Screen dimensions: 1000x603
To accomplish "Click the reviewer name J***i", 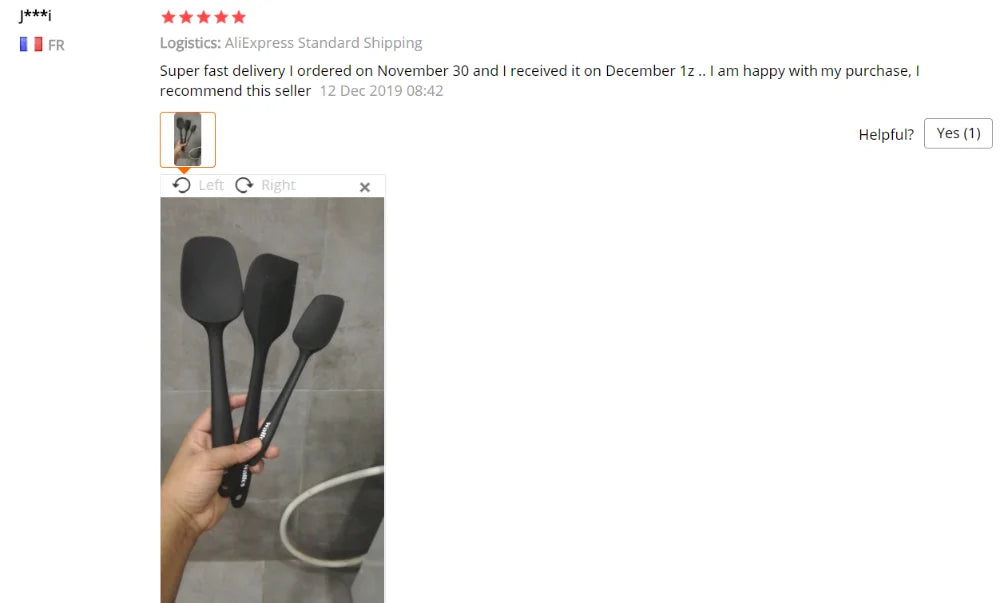I will click(x=35, y=15).
